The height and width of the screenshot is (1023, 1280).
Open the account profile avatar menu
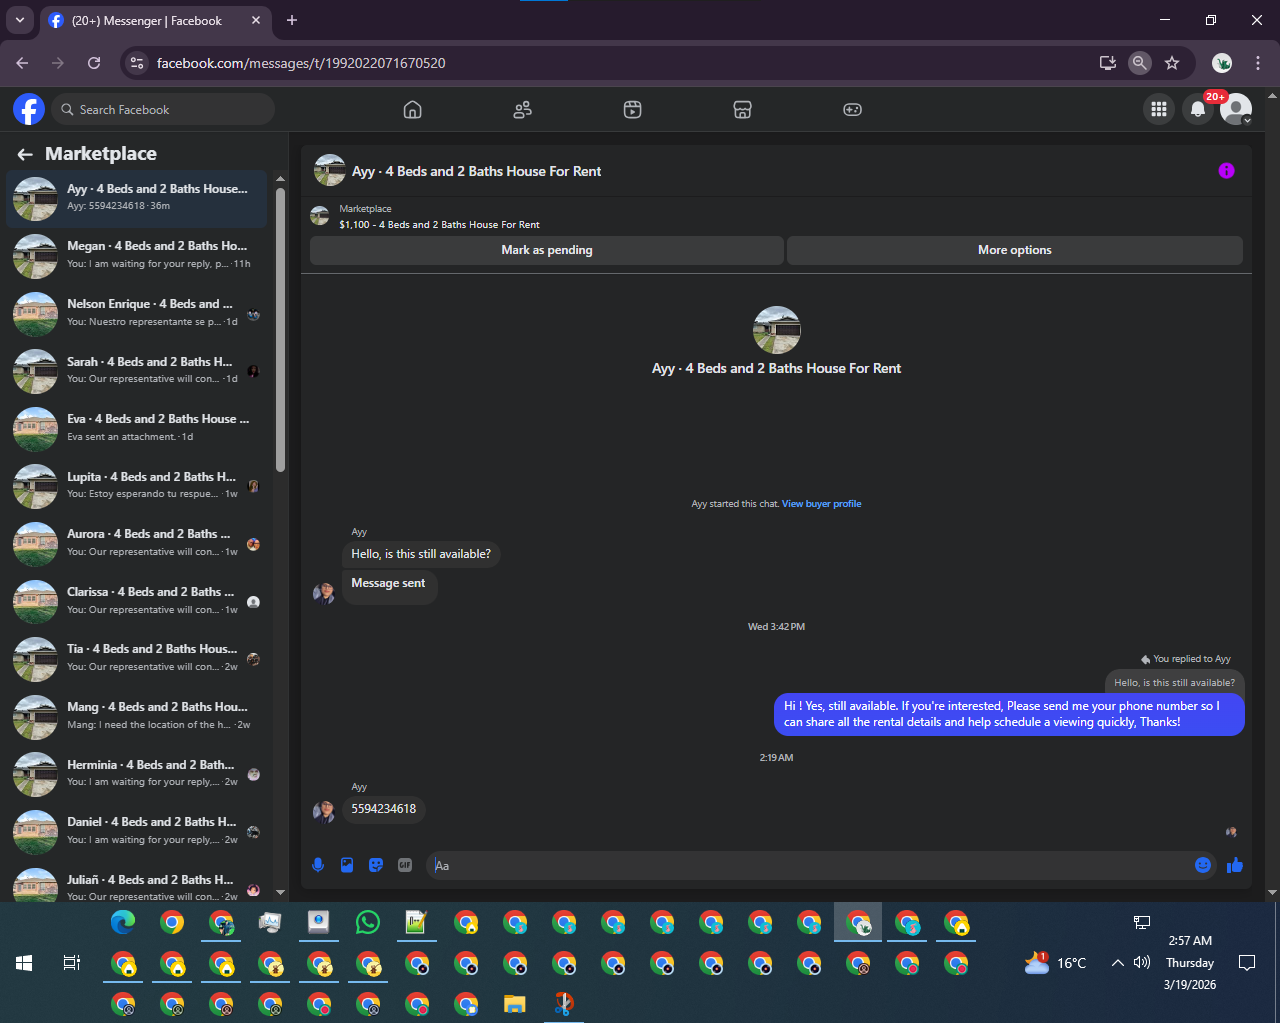tap(1236, 109)
